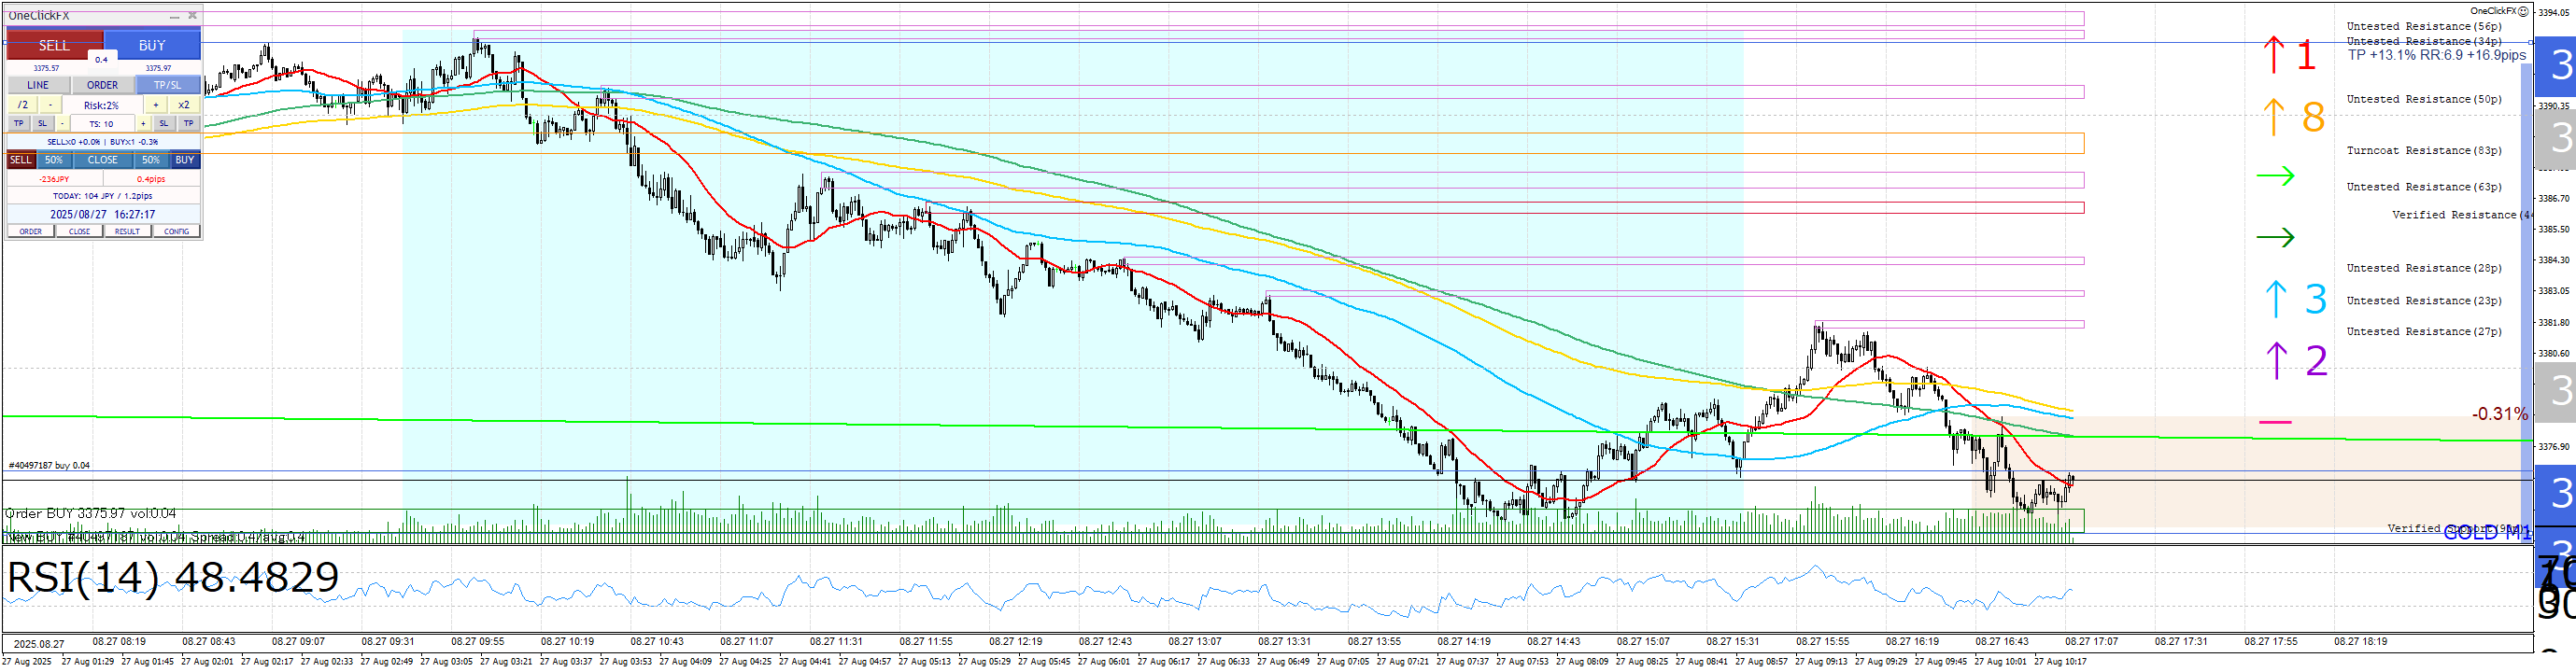Image resolution: width=2576 pixels, height=672 pixels.
Task: Click SELLx0 +0.0% | BUYx1 -0.3% status
Action: pyautogui.click(x=103, y=142)
